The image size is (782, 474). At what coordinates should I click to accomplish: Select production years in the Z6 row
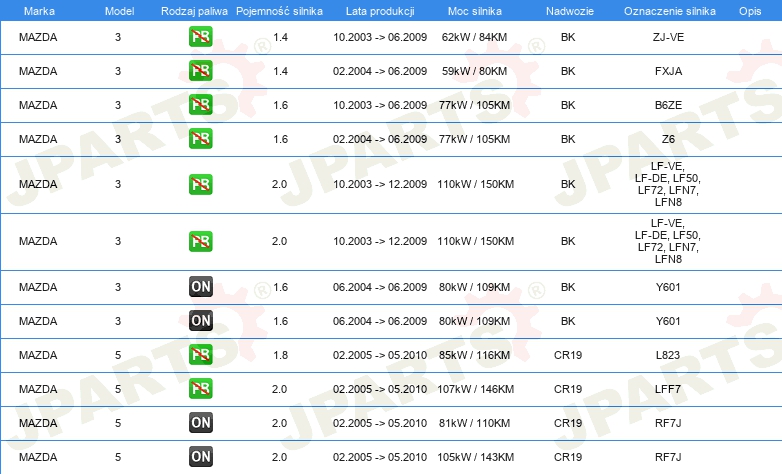click(x=380, y=139)
